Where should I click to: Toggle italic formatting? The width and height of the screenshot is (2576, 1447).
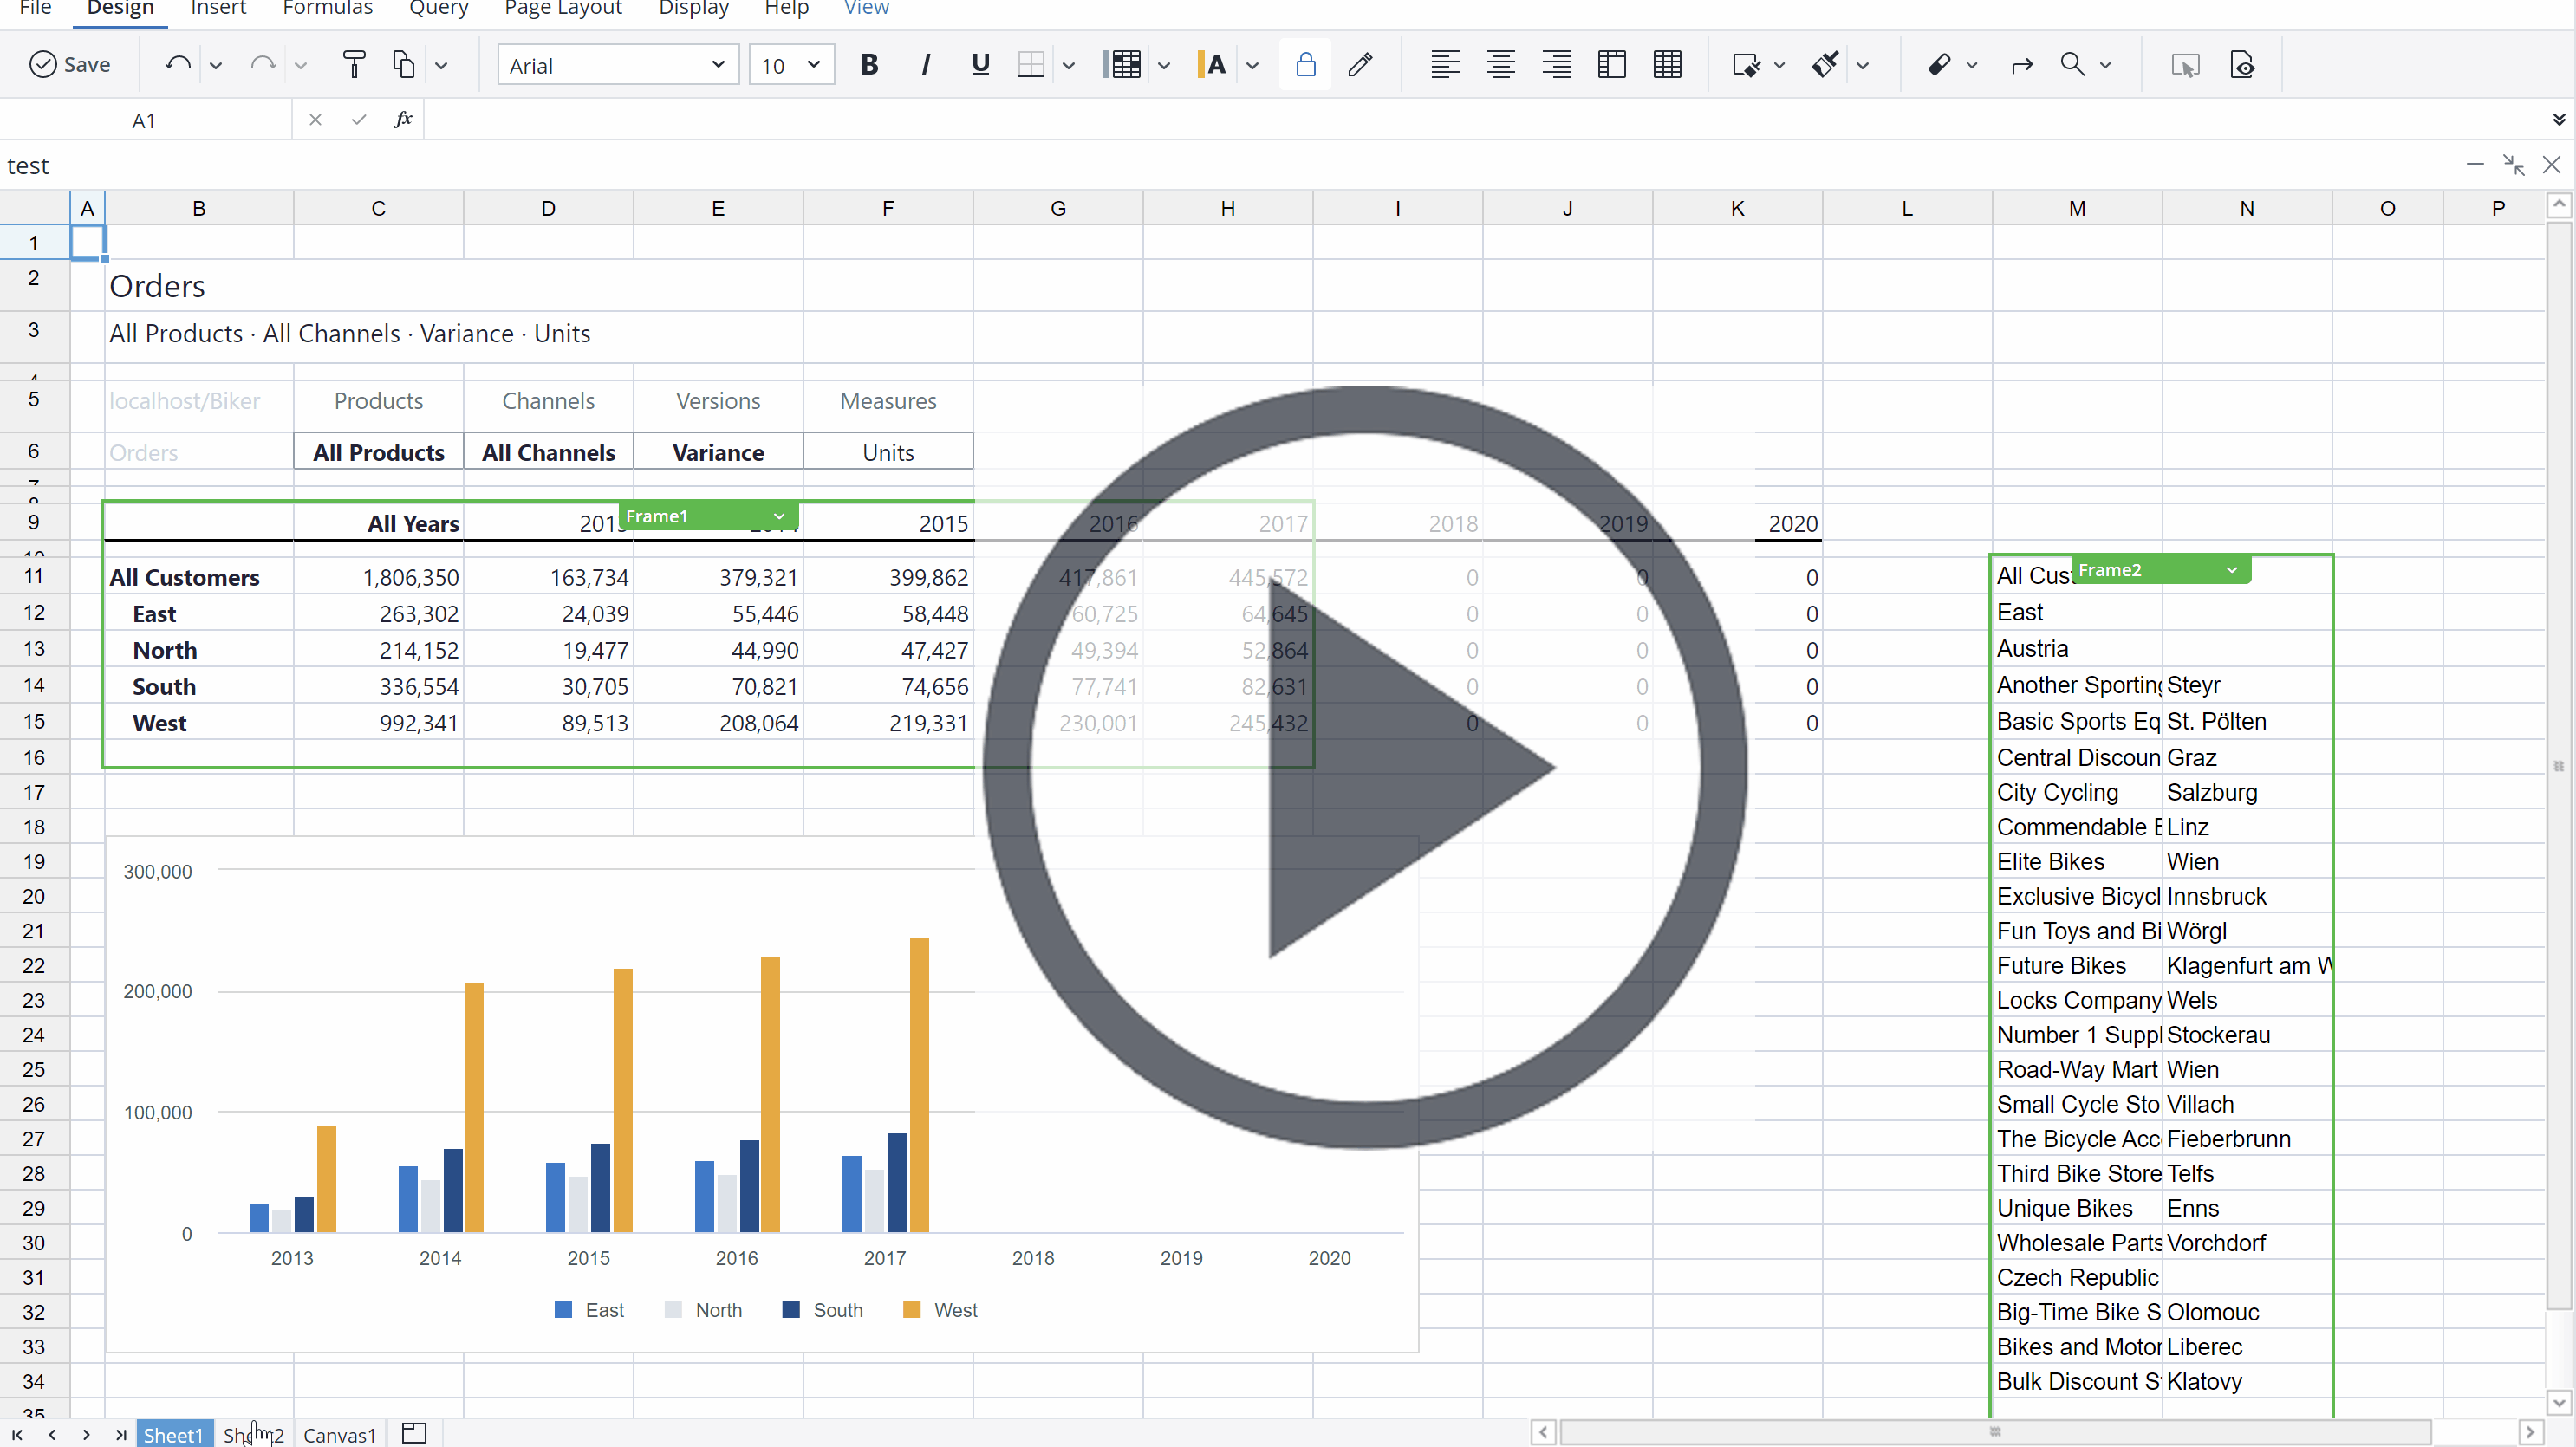click(925, 65)
